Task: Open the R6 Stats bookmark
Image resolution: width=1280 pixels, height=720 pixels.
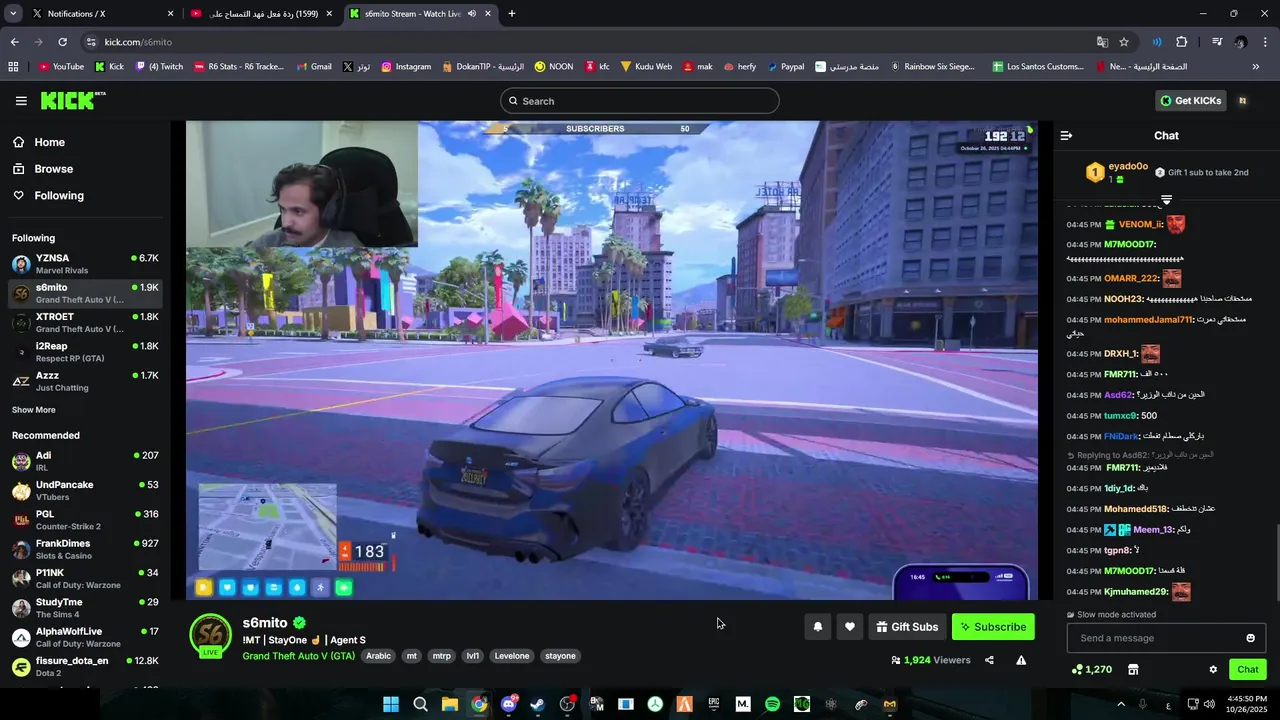Action: click(239, 67)
